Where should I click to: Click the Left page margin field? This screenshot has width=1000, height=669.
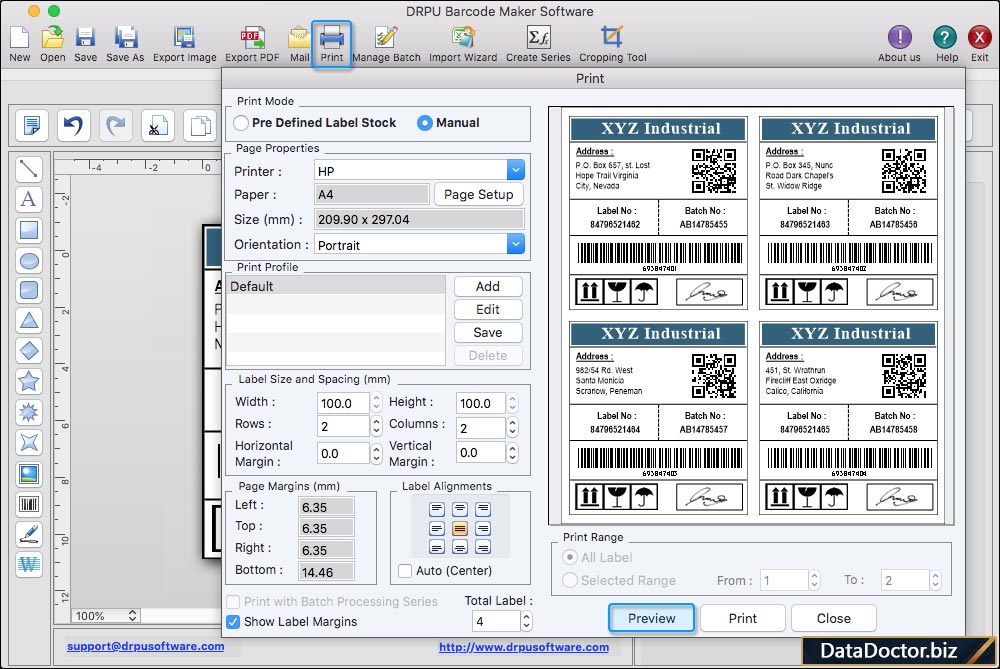(x=327, y=507)
